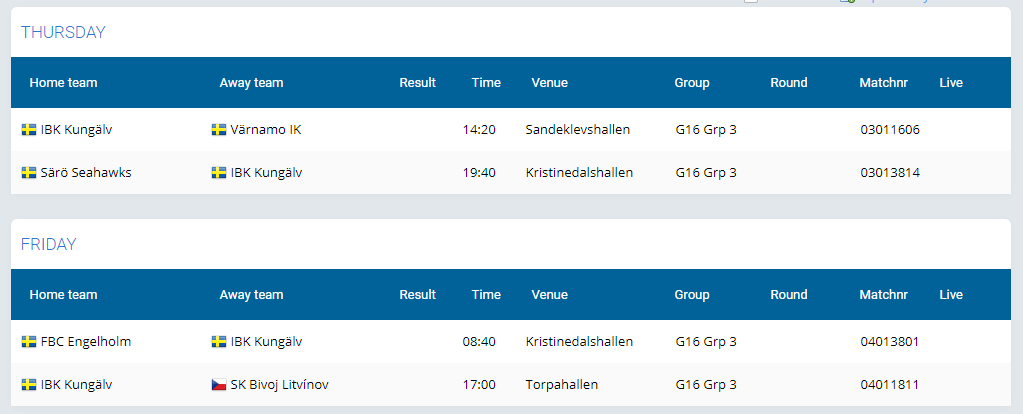The image size is (1023, 414).
Task: Click away team flag in the 19:40 match row
Action: pos(219,173)
